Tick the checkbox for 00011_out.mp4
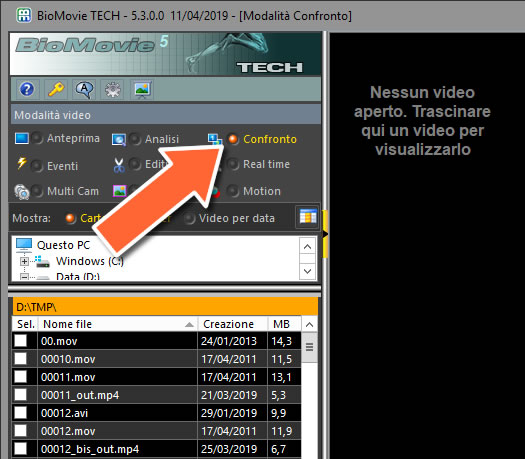Image resolution: width=525 pixels, height=459 pixels. (21, 395)
